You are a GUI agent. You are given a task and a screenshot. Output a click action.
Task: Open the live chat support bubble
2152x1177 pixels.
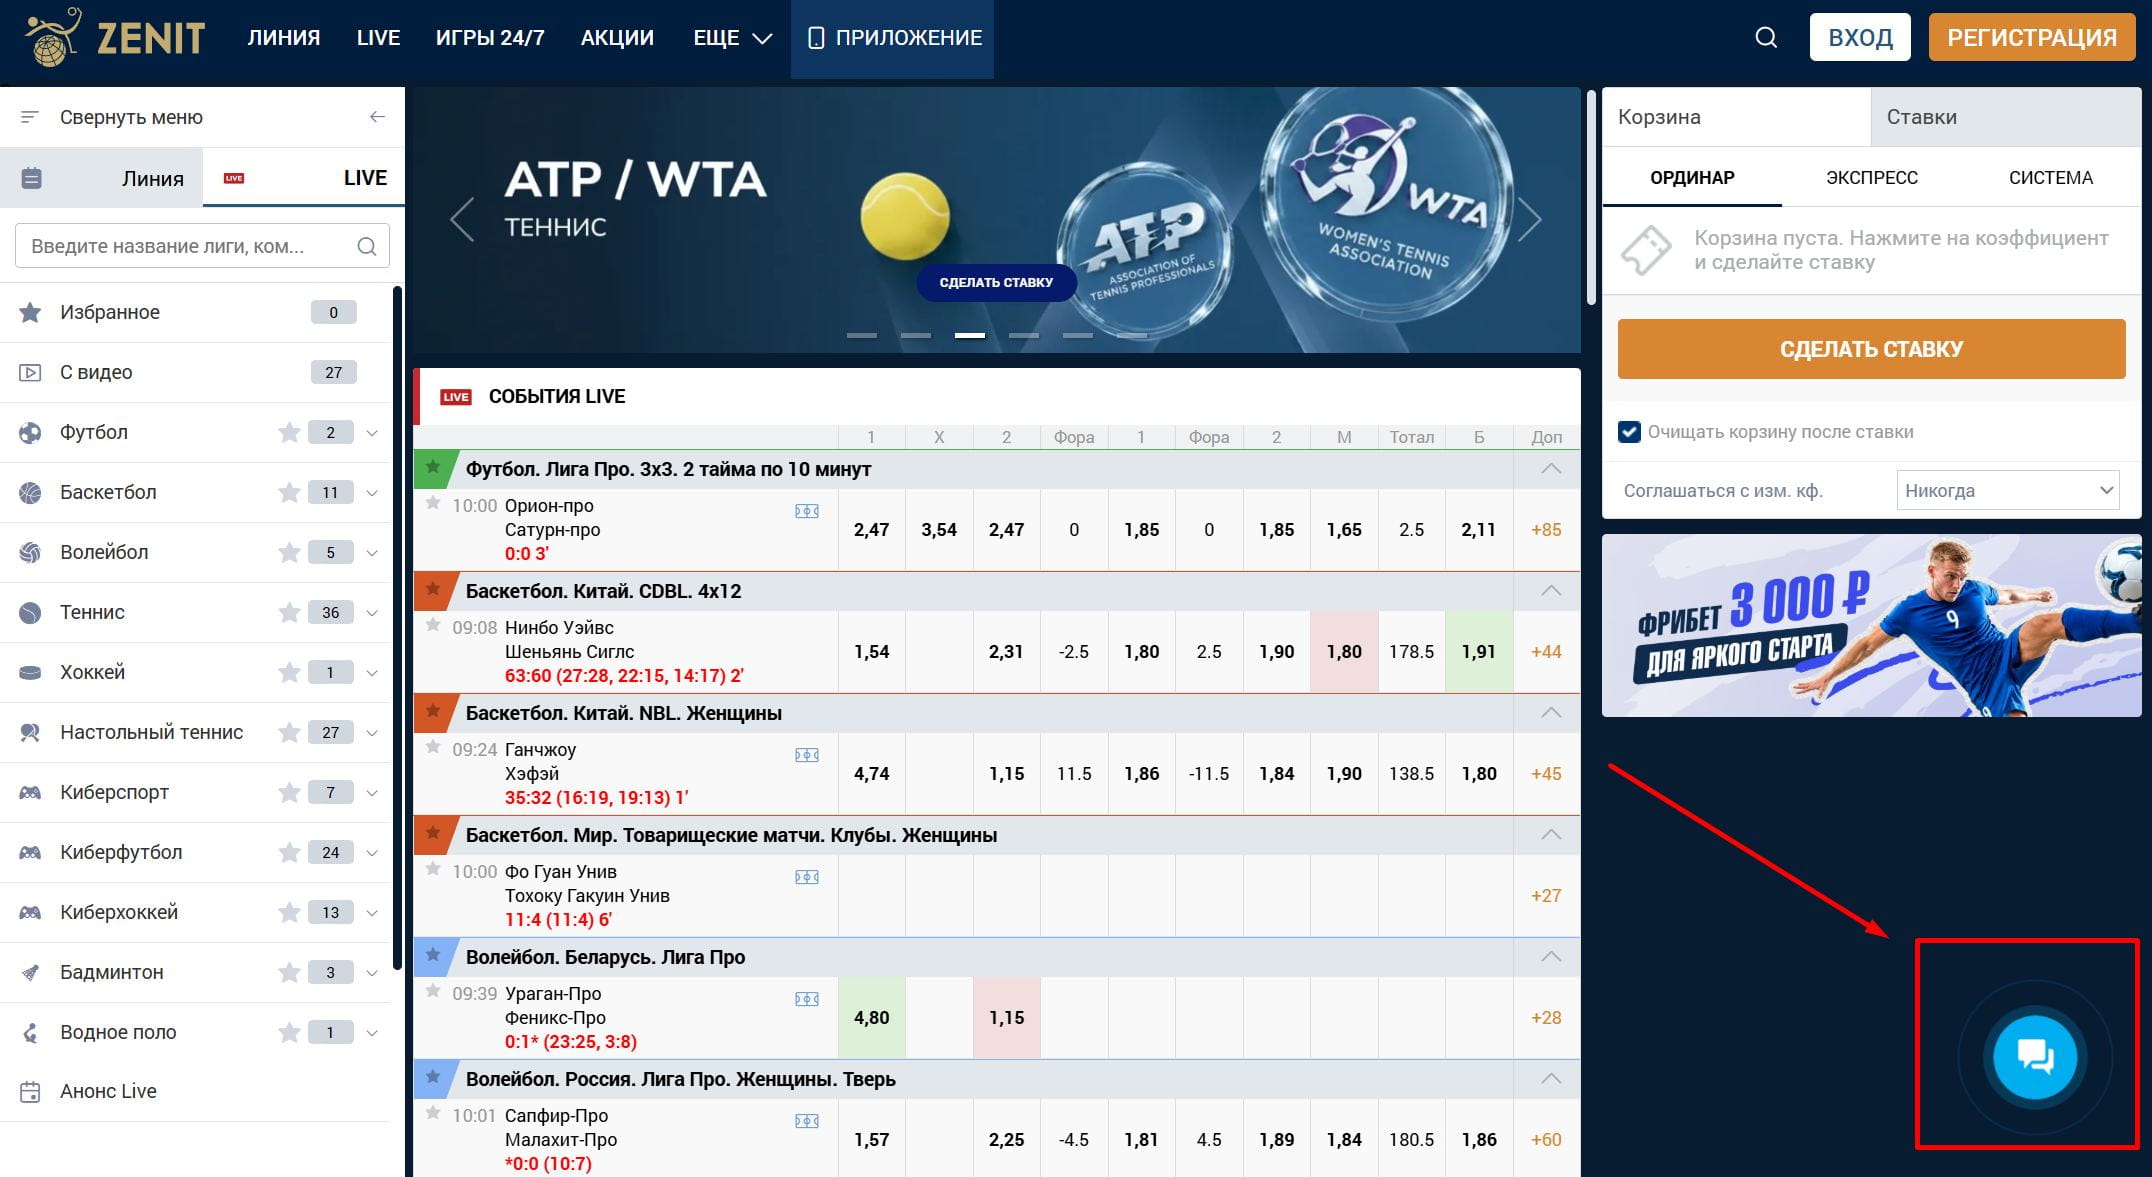(x=2034, y=1056)
